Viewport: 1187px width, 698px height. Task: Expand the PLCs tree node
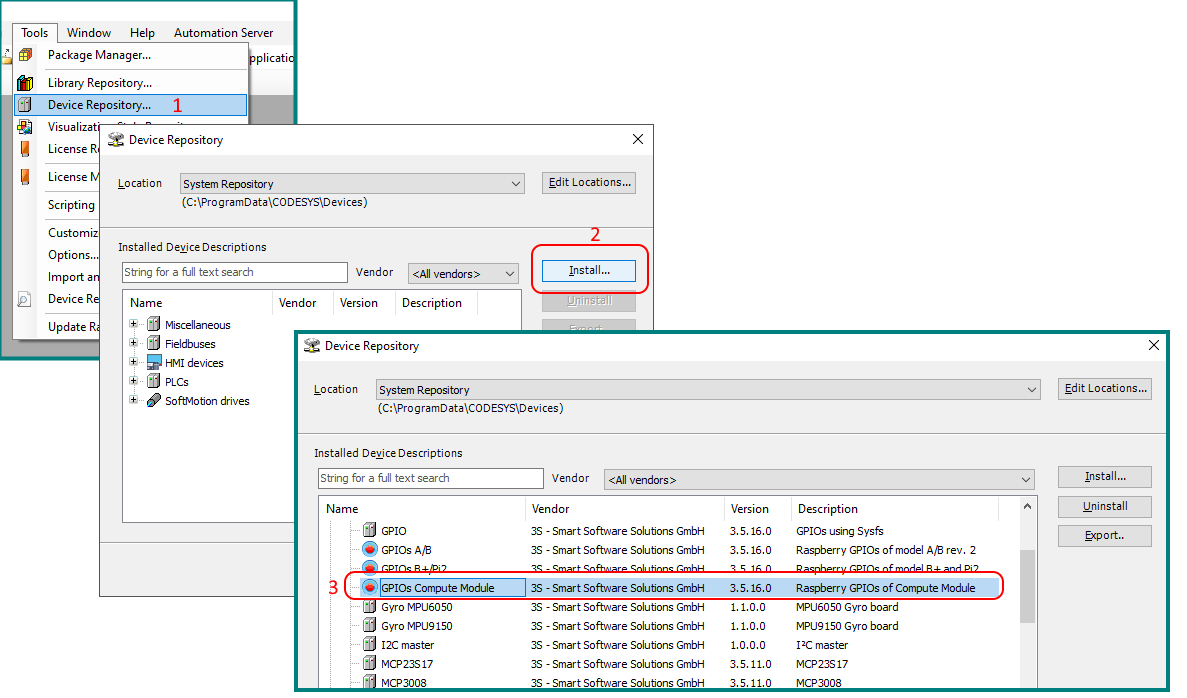pyautogui.click(x=134, y=382)
